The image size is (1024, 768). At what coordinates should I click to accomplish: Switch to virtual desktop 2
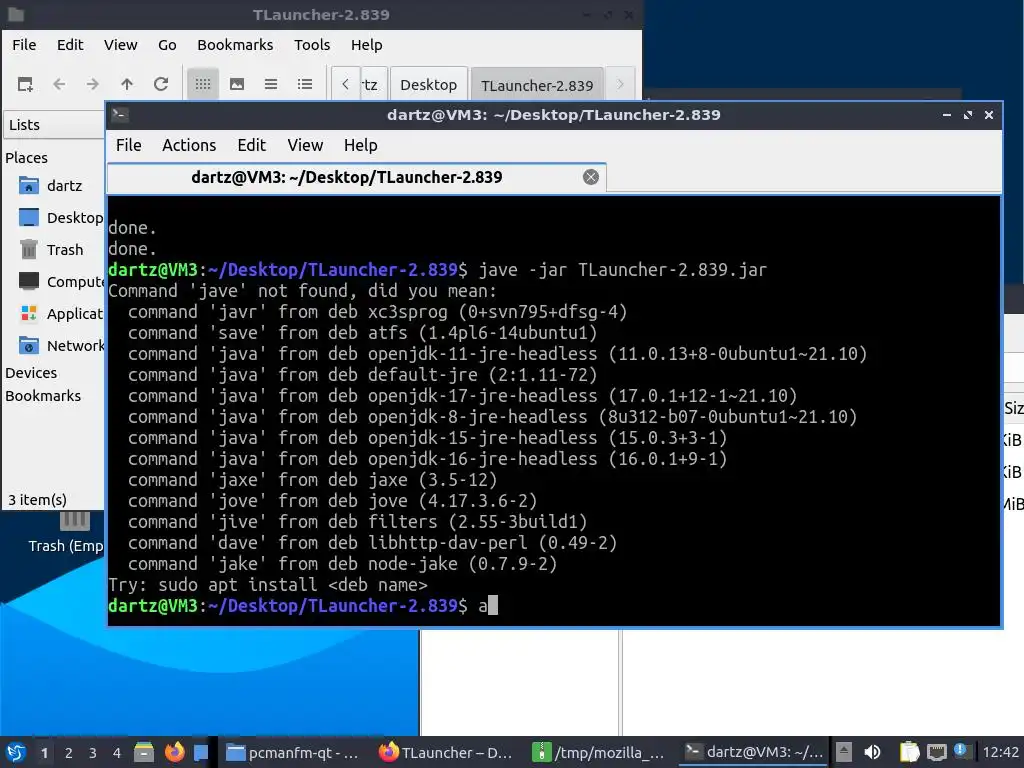[x=69, y=753]
